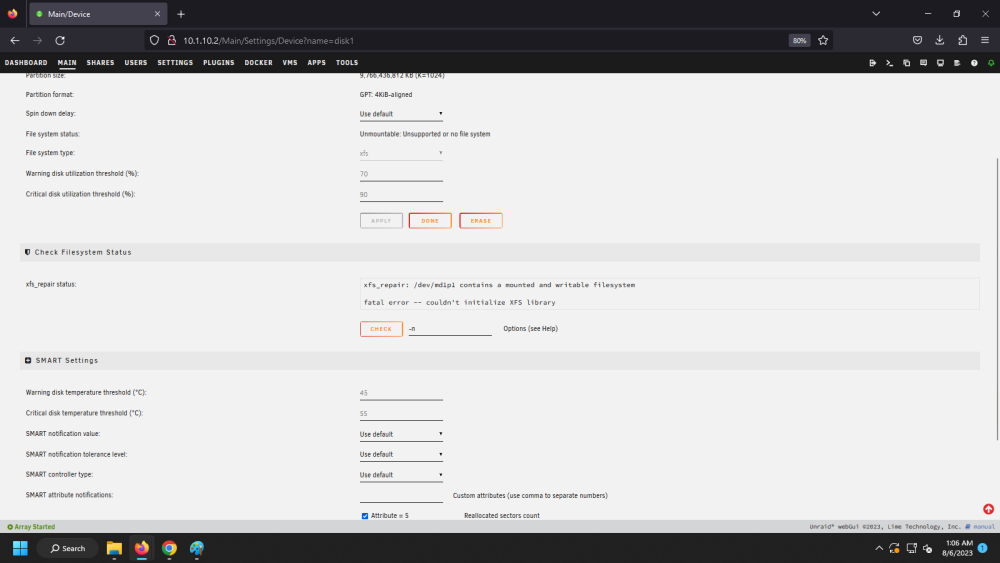
Task: Click the monitor info icon in Unraid header
Action: pos(940,62)
